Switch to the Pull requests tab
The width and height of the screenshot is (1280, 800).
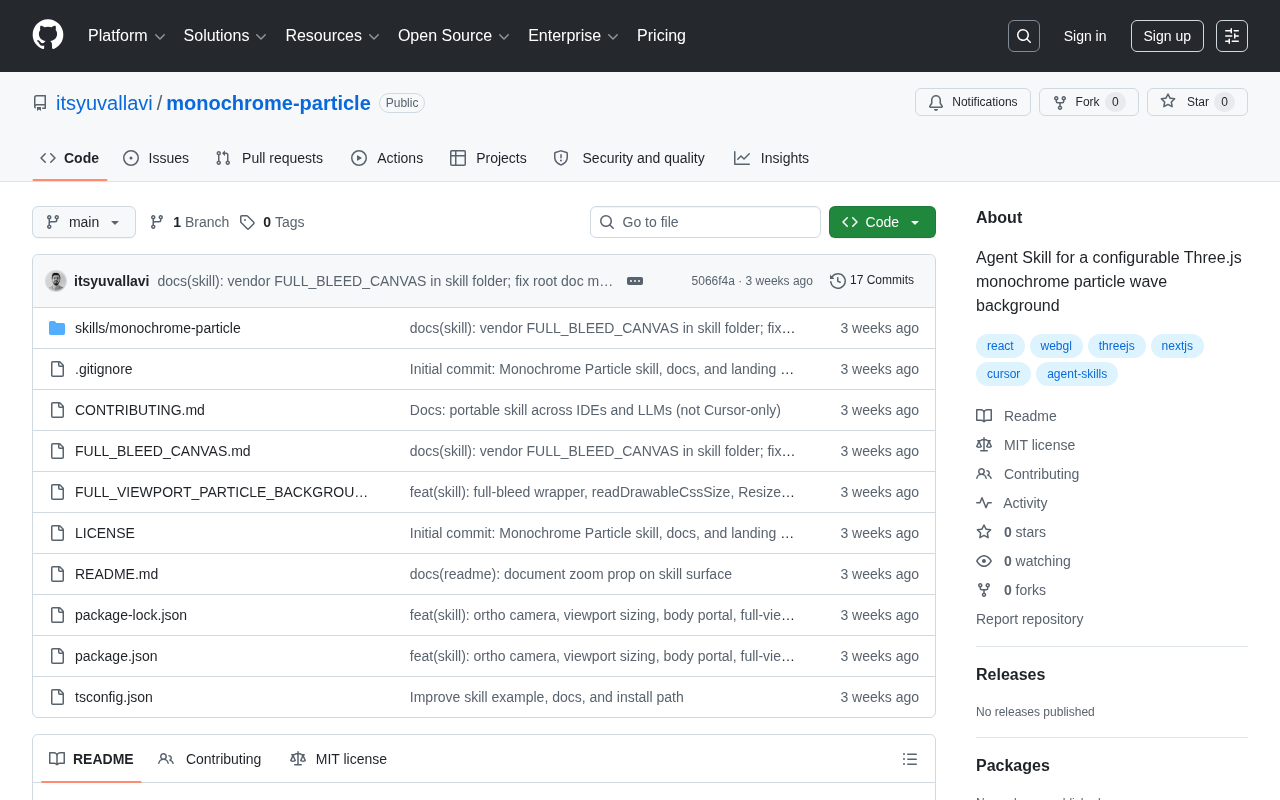pos(269,158)
